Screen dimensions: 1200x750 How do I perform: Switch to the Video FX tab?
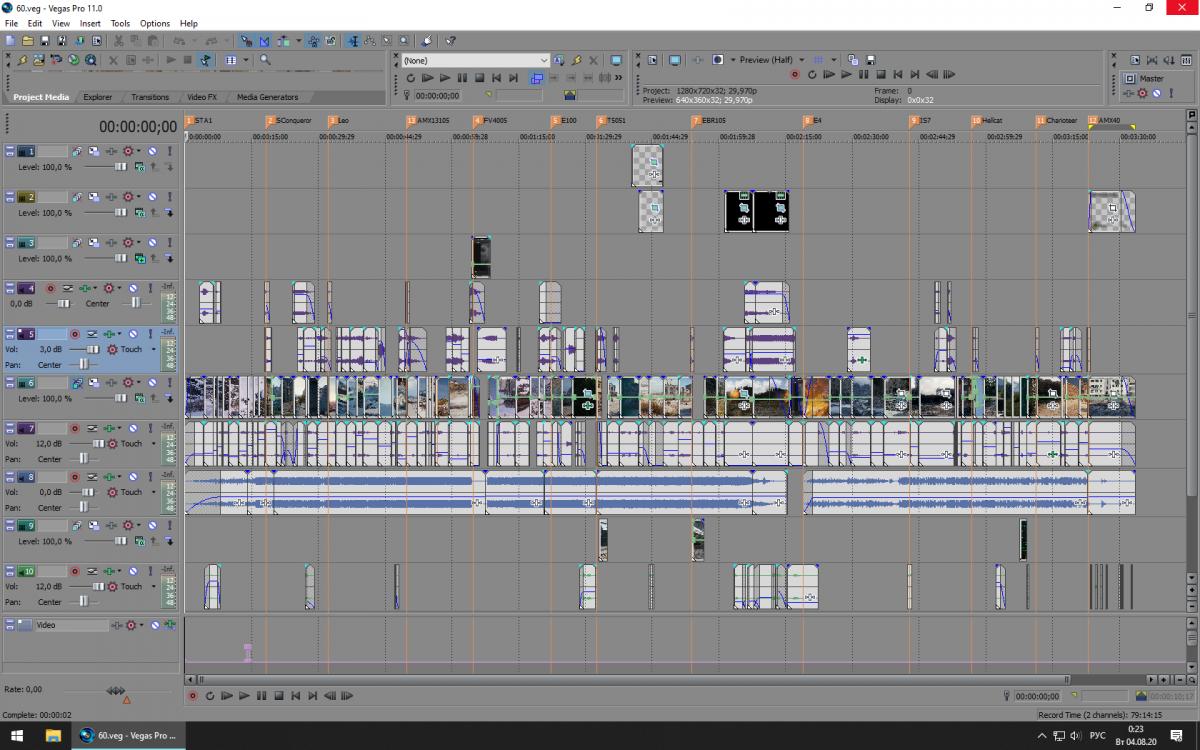click(x=201, y=97)
